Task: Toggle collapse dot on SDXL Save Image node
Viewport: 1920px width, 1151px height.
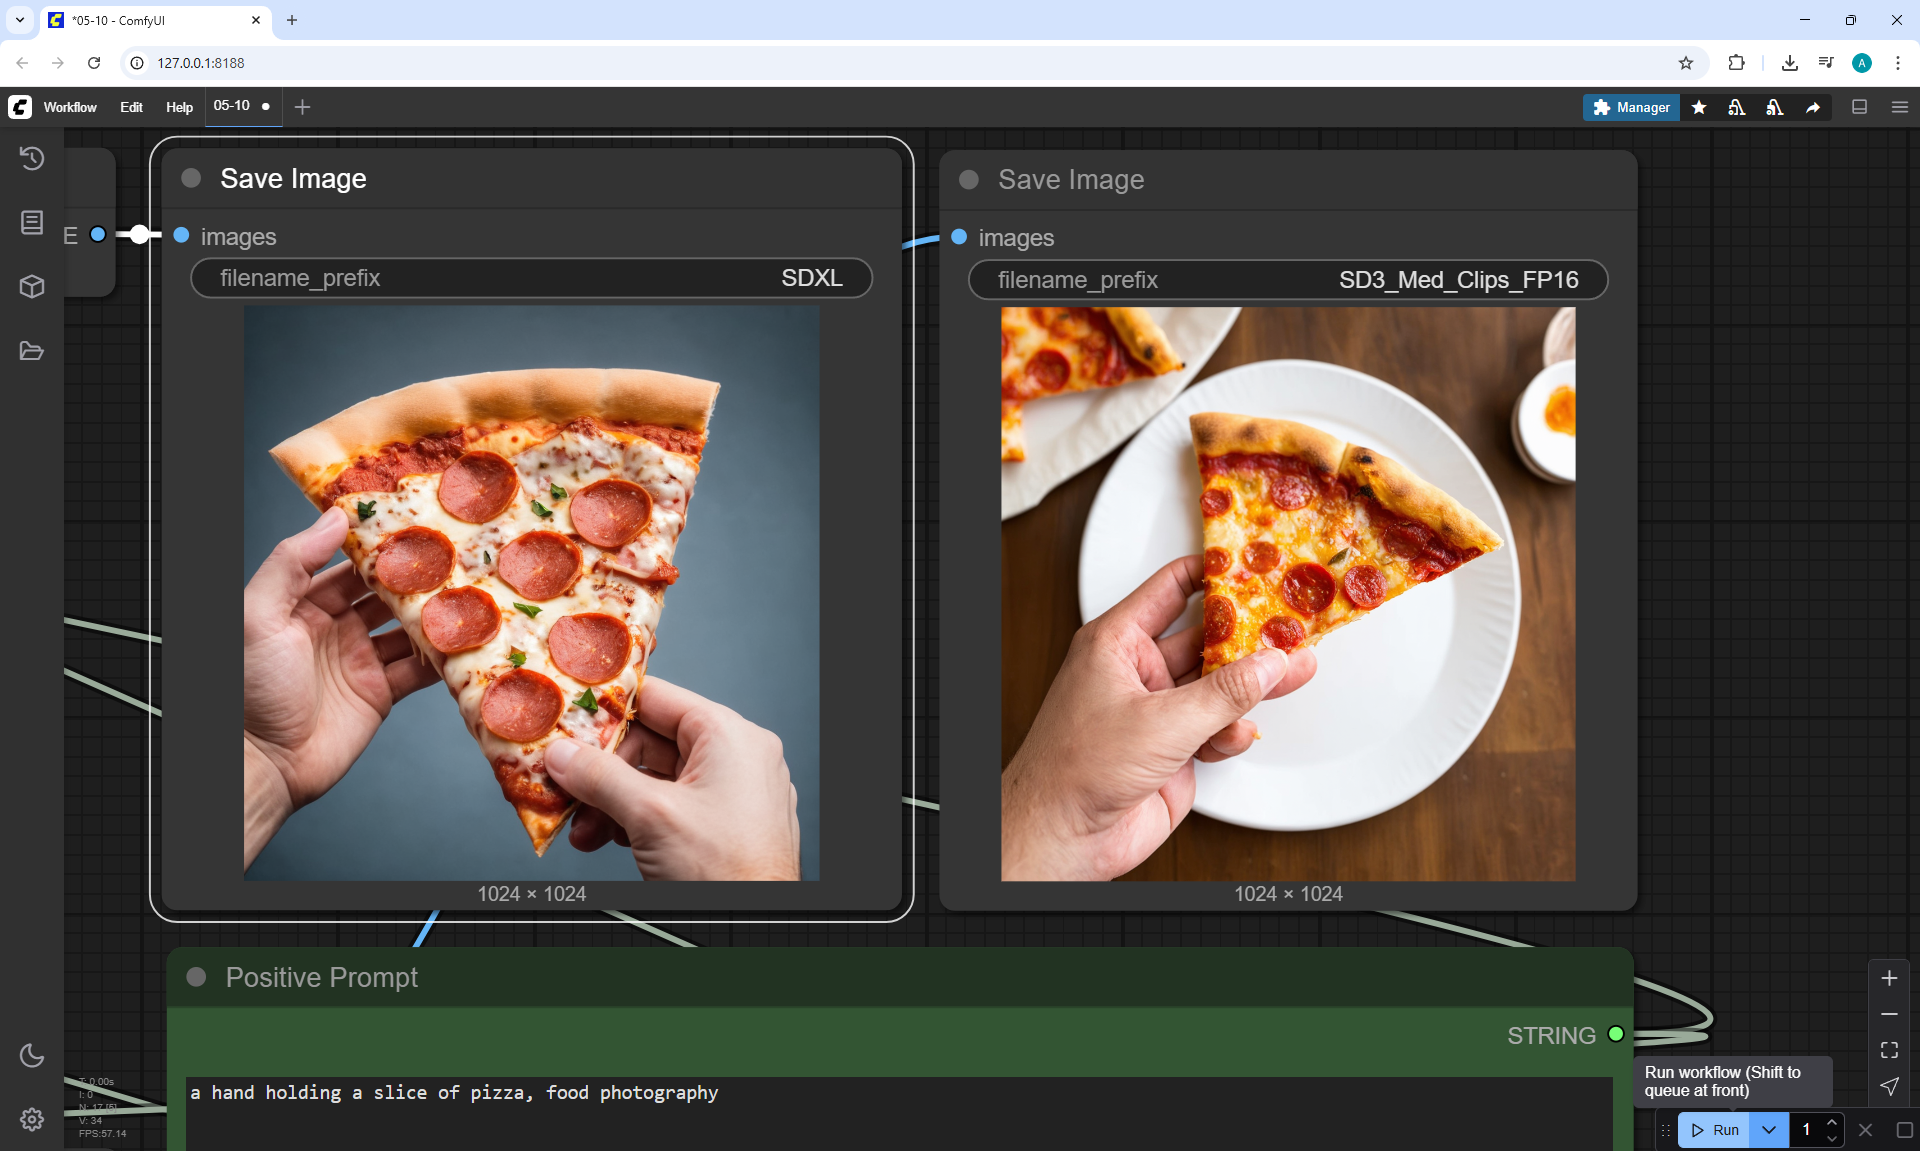Action: pyautogui.click(x=191, y=178)
